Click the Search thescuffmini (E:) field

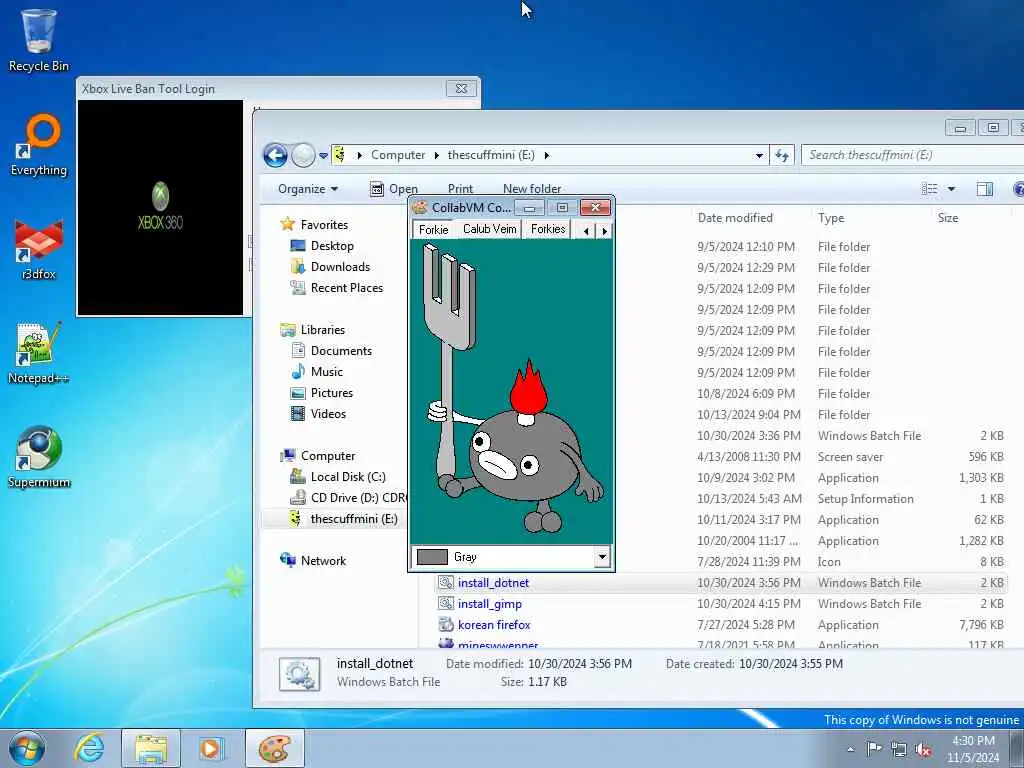click(911, 155)
